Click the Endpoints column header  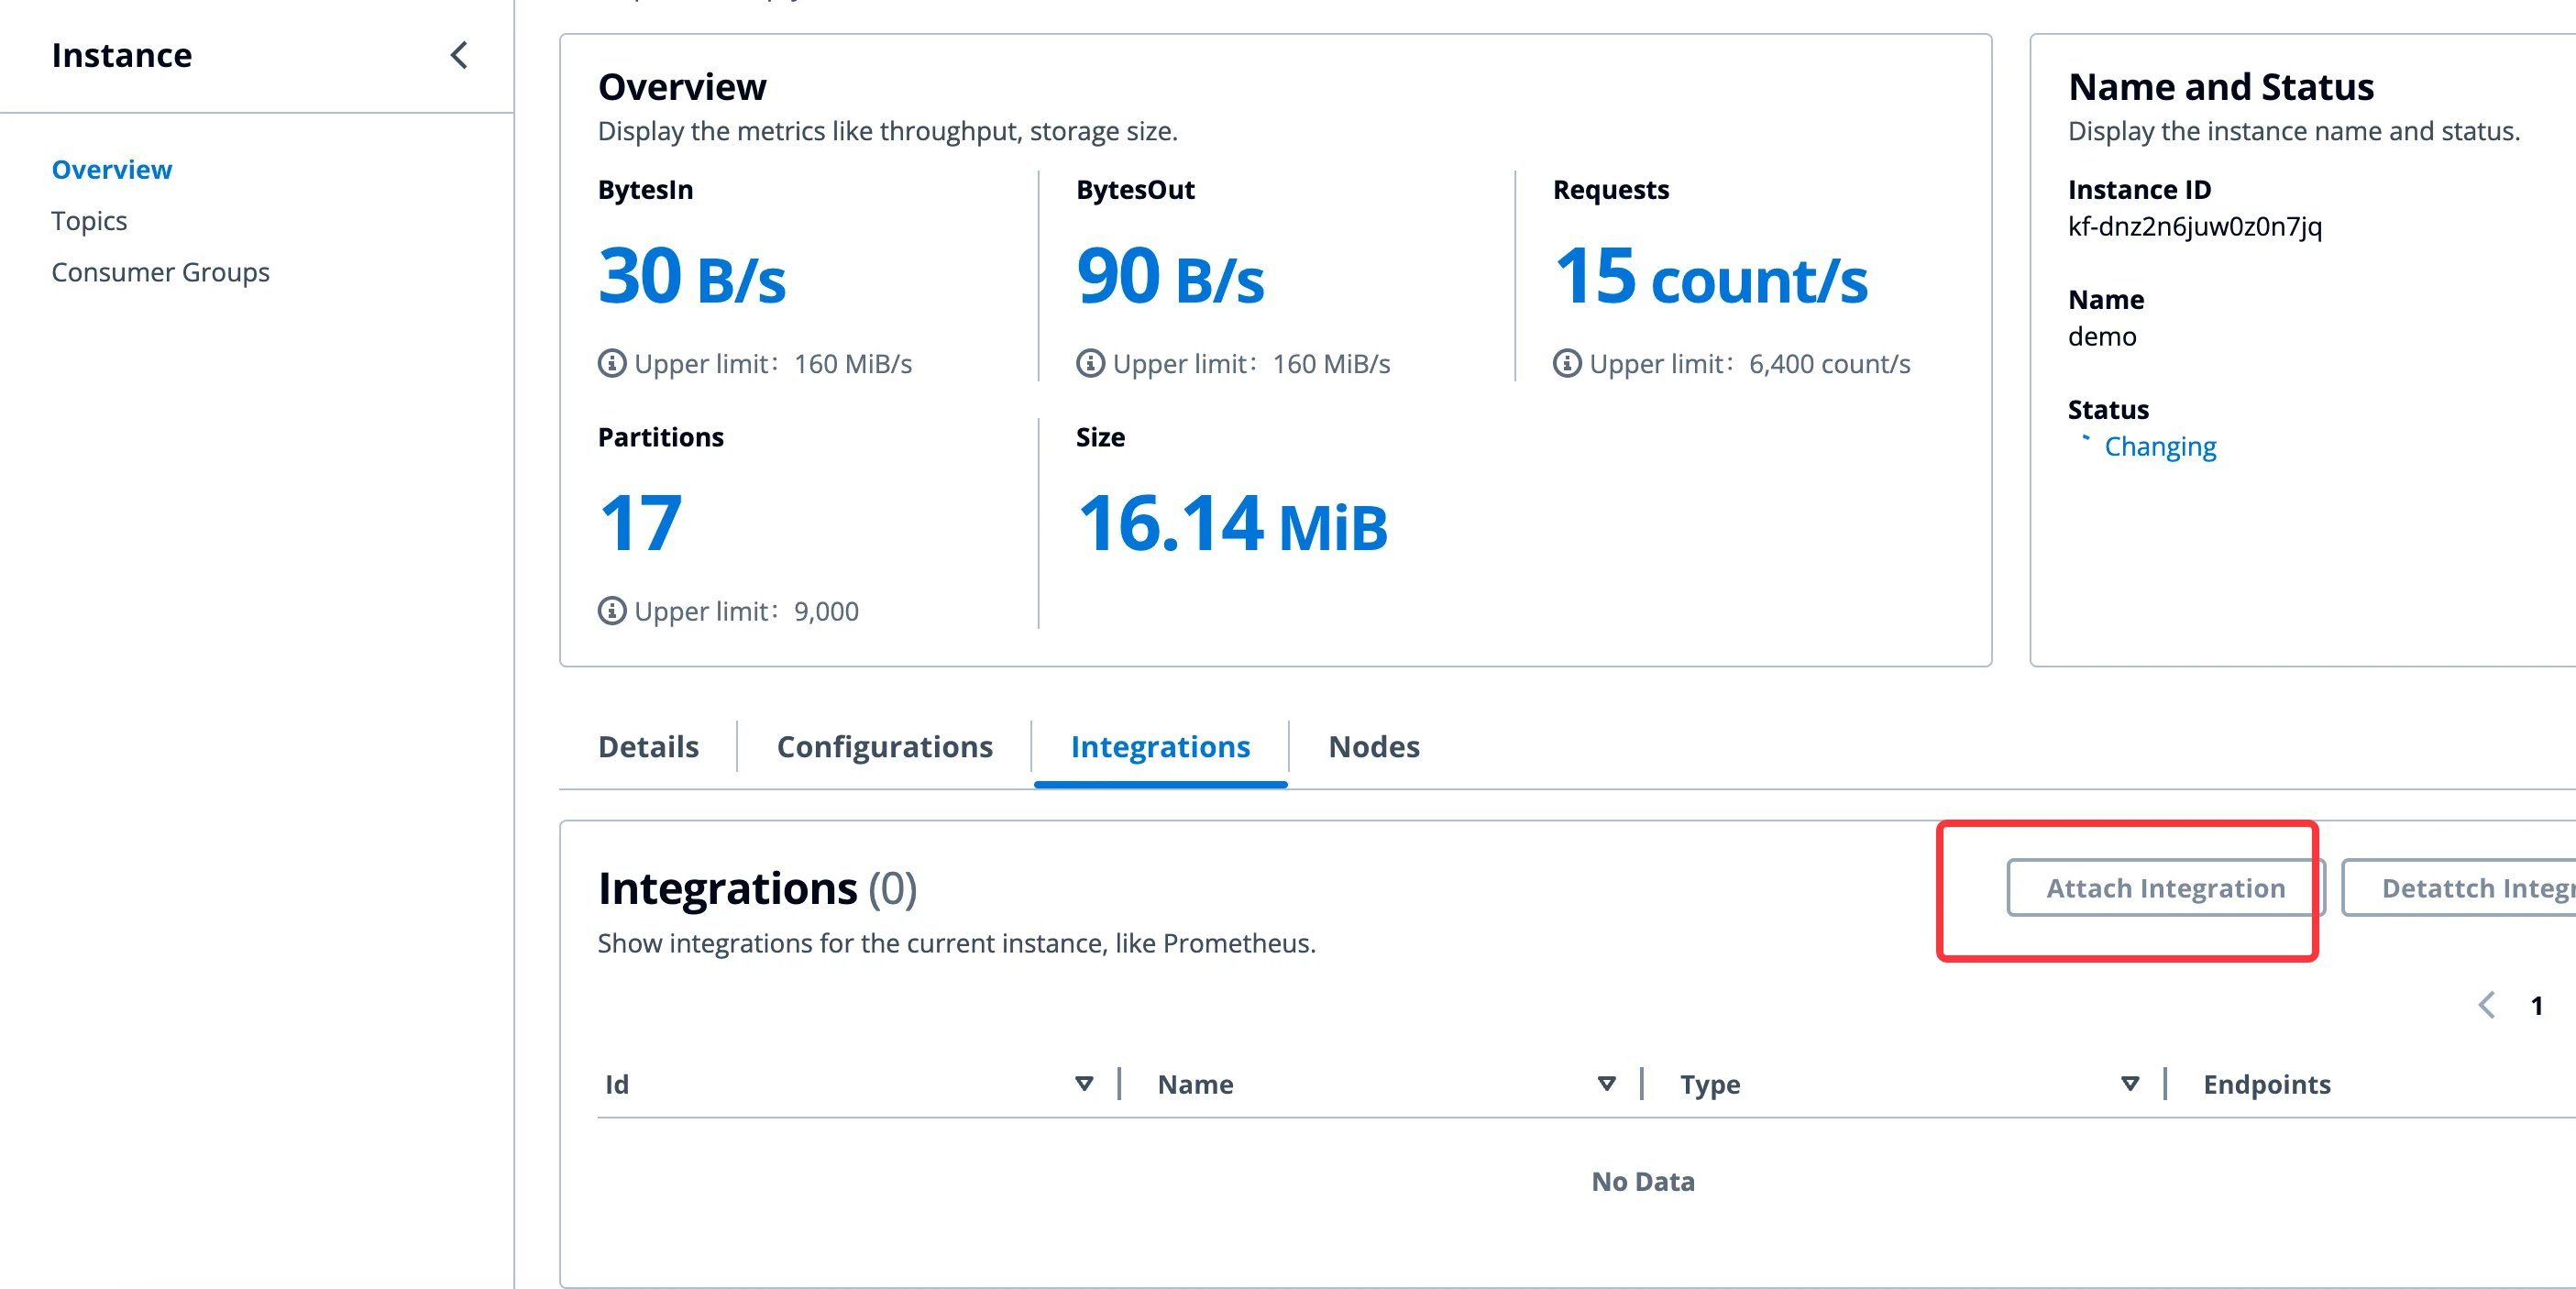pos(2266,1084)
